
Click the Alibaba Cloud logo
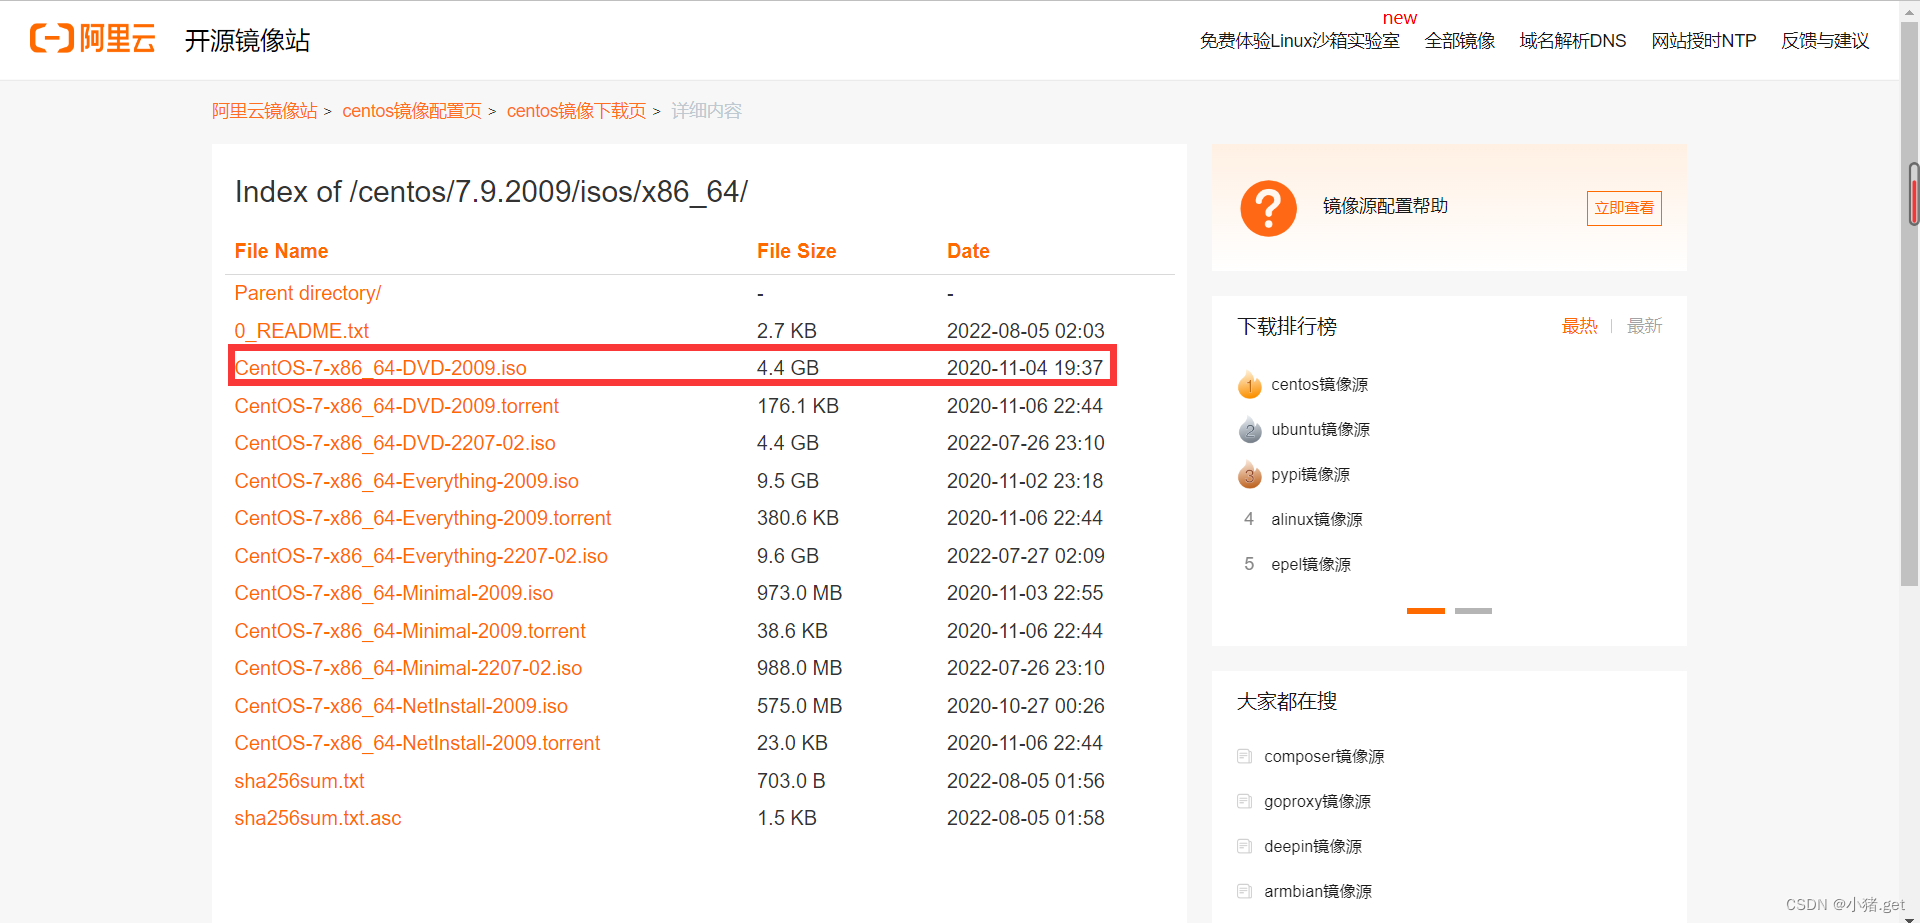point(93,39)
